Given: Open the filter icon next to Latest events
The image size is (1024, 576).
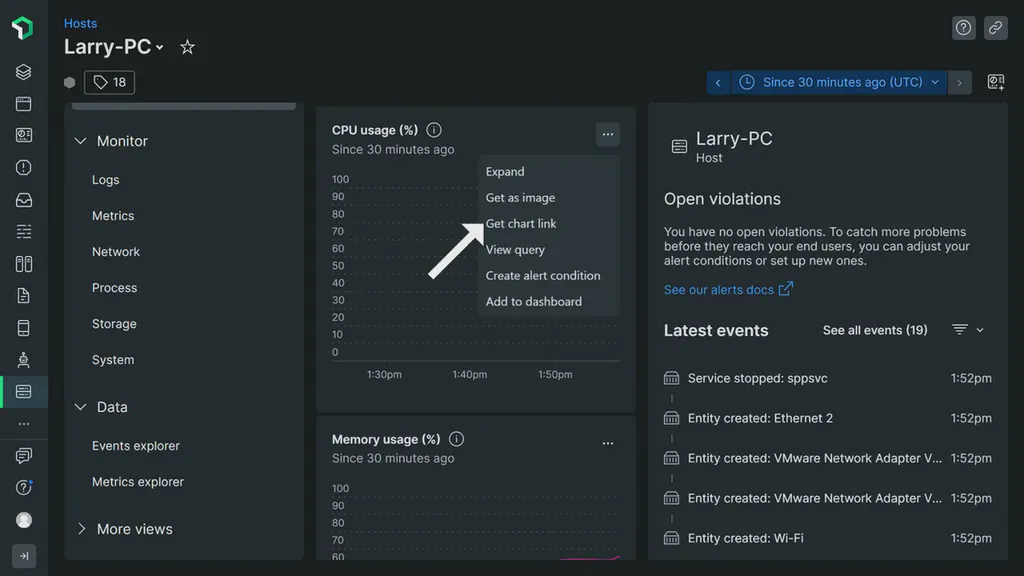Looking at the screenshot, I should click(958, 330).
